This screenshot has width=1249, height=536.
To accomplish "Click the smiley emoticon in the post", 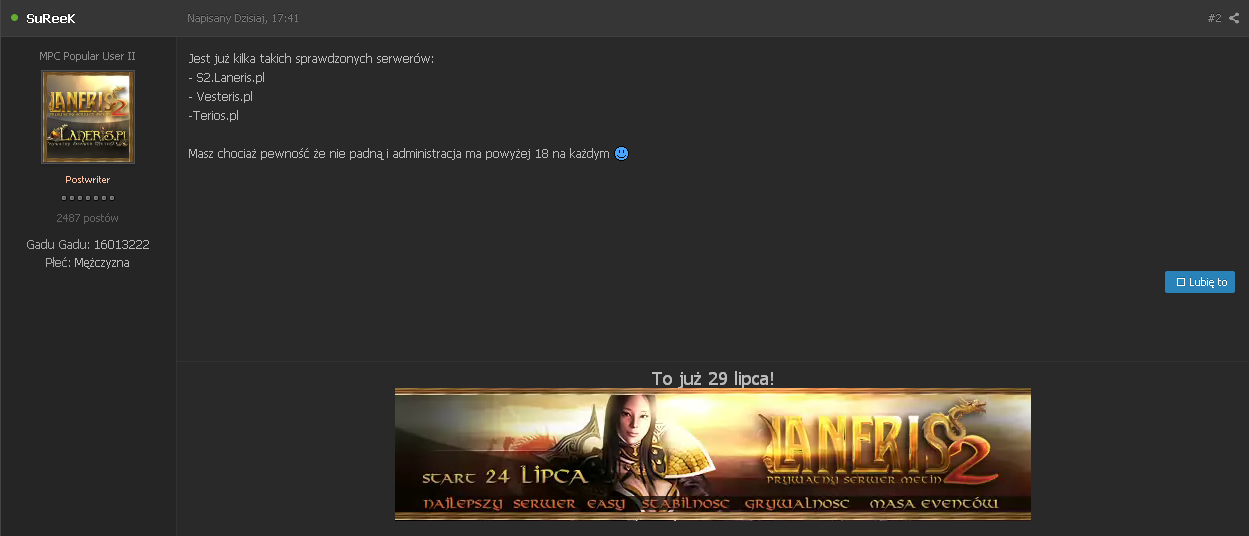I will click(x=621, y=154).
